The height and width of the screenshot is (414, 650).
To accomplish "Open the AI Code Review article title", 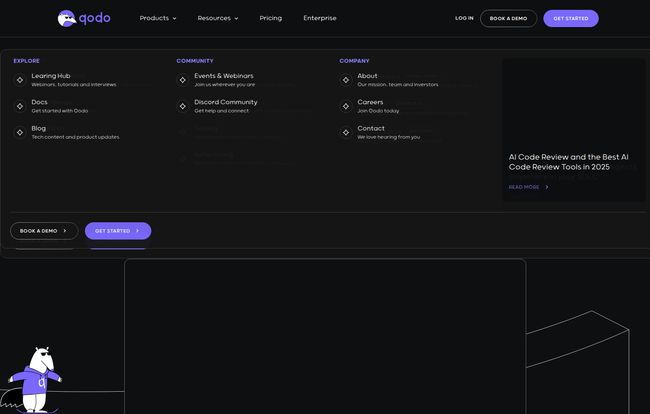I will (x=568, y=162).
